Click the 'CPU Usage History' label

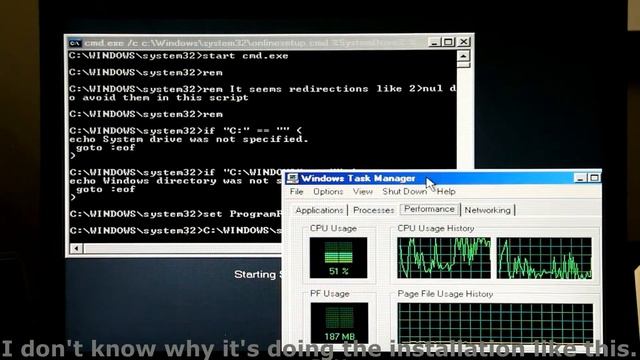[x=436, y=228]
